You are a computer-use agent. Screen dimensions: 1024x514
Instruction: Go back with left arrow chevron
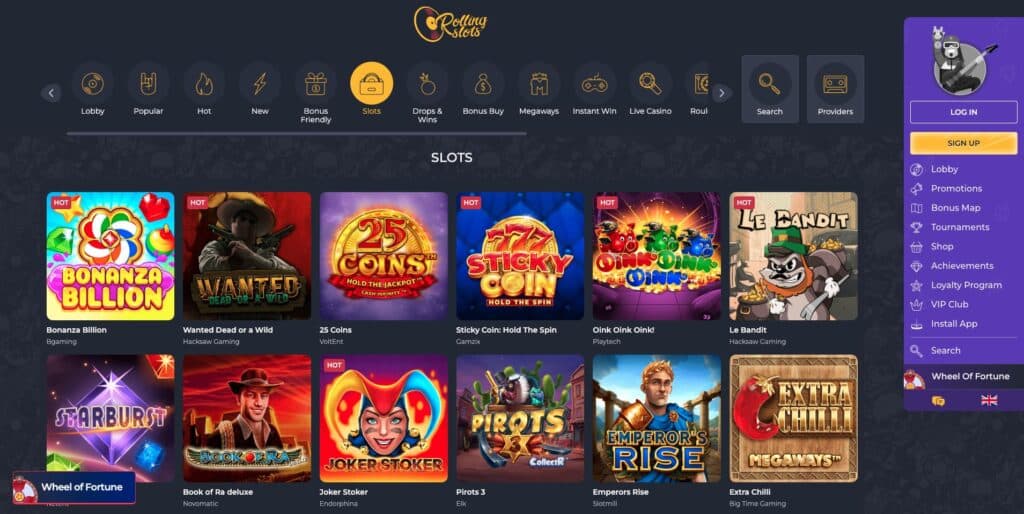tap(51, 93)
